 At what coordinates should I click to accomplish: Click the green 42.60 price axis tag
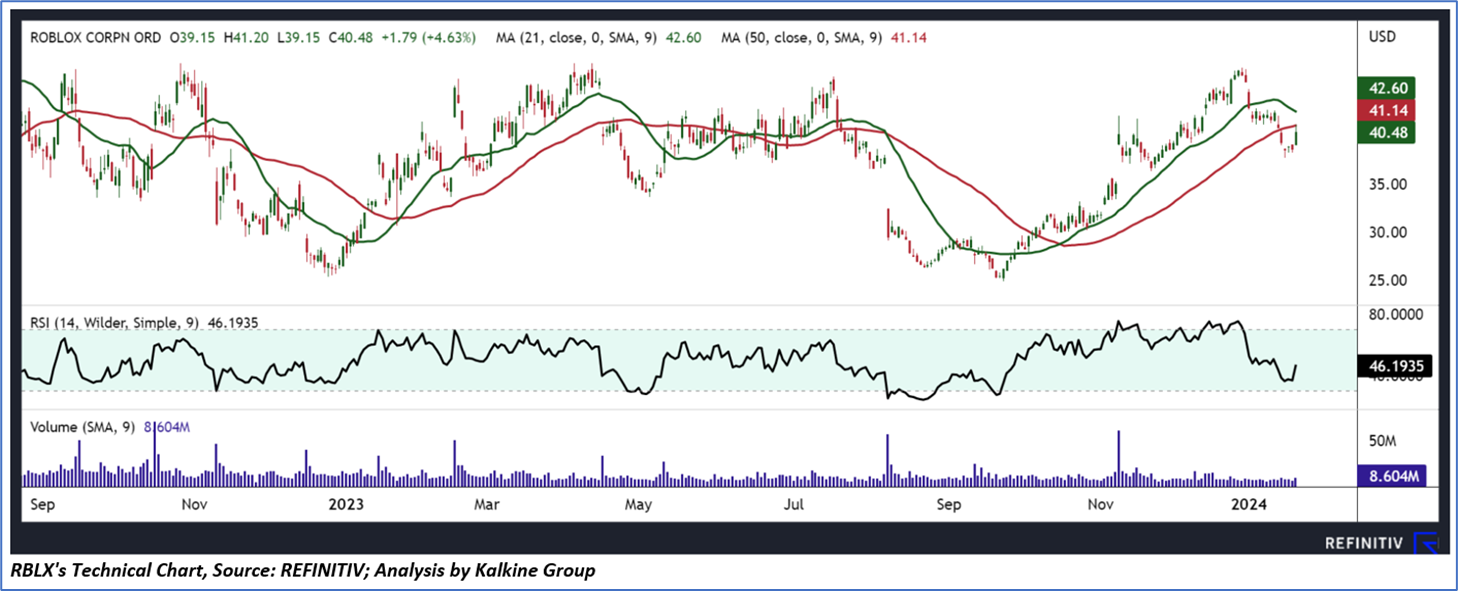[1384, 87]
